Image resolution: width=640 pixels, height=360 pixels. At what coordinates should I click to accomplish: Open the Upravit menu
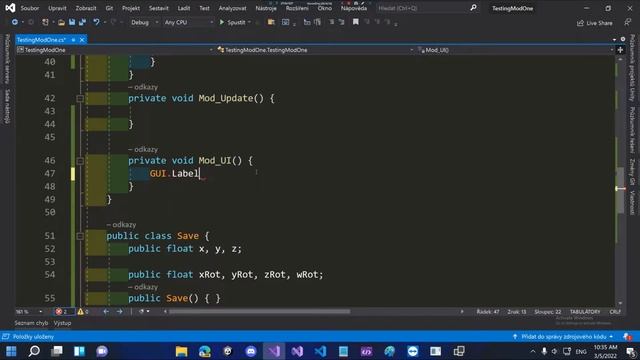(57, 8)
